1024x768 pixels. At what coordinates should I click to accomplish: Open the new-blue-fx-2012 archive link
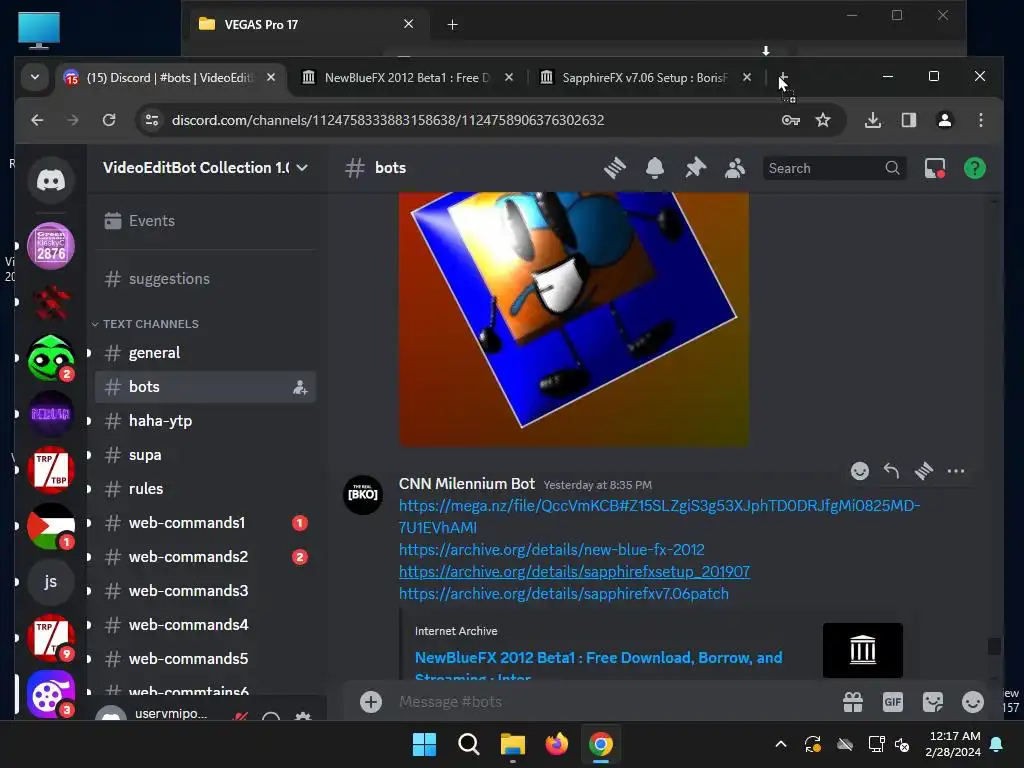pyautogui.click(x=552, y=550)
